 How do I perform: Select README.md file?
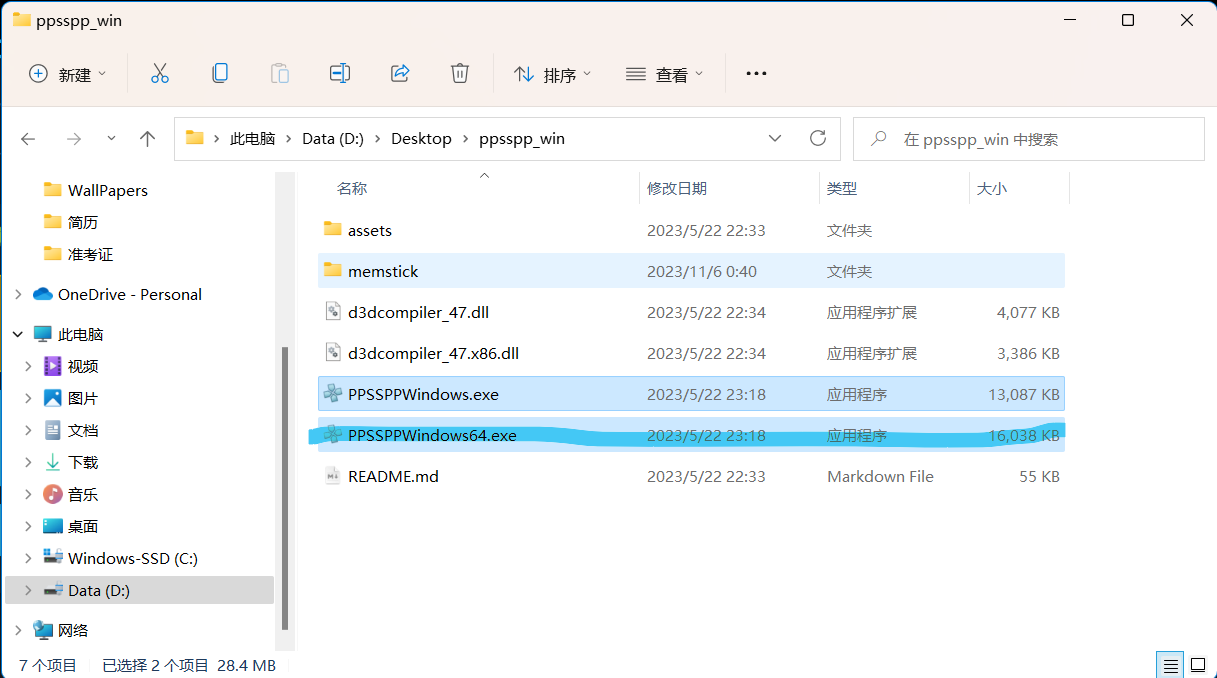(x=691, y=476)
